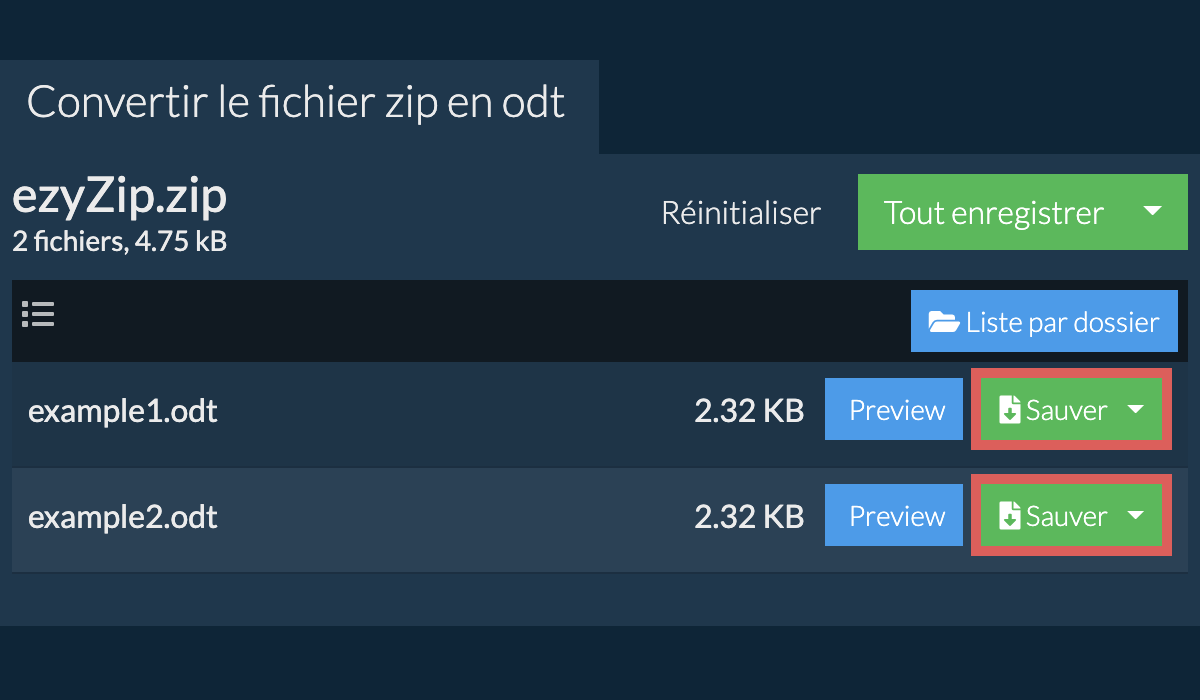
Task: Preview the file example1.odt
Action: click(x=893, y=409)
